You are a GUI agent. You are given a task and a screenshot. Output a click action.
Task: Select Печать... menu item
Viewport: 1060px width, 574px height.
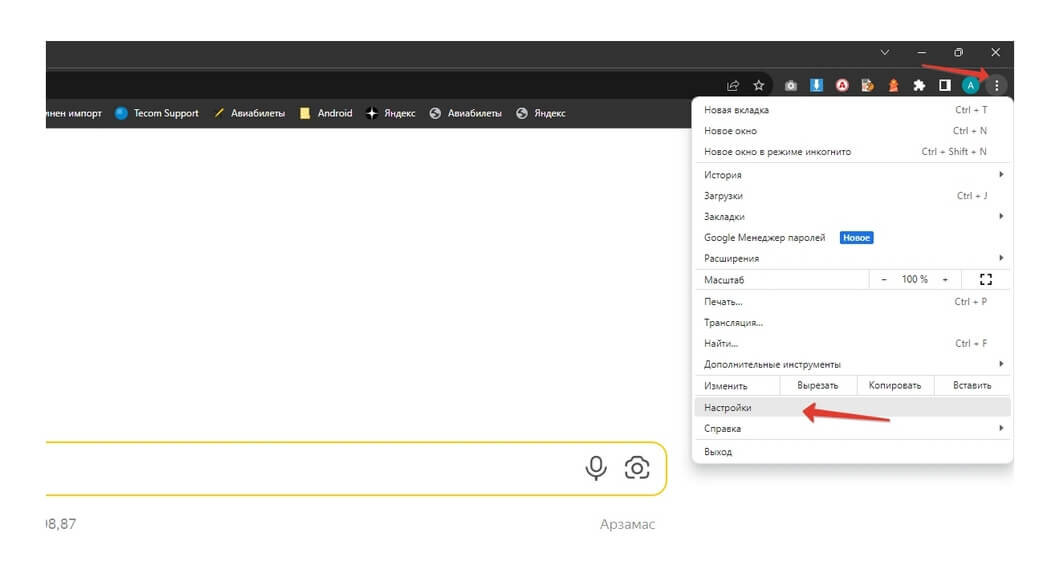pos(852,302)
